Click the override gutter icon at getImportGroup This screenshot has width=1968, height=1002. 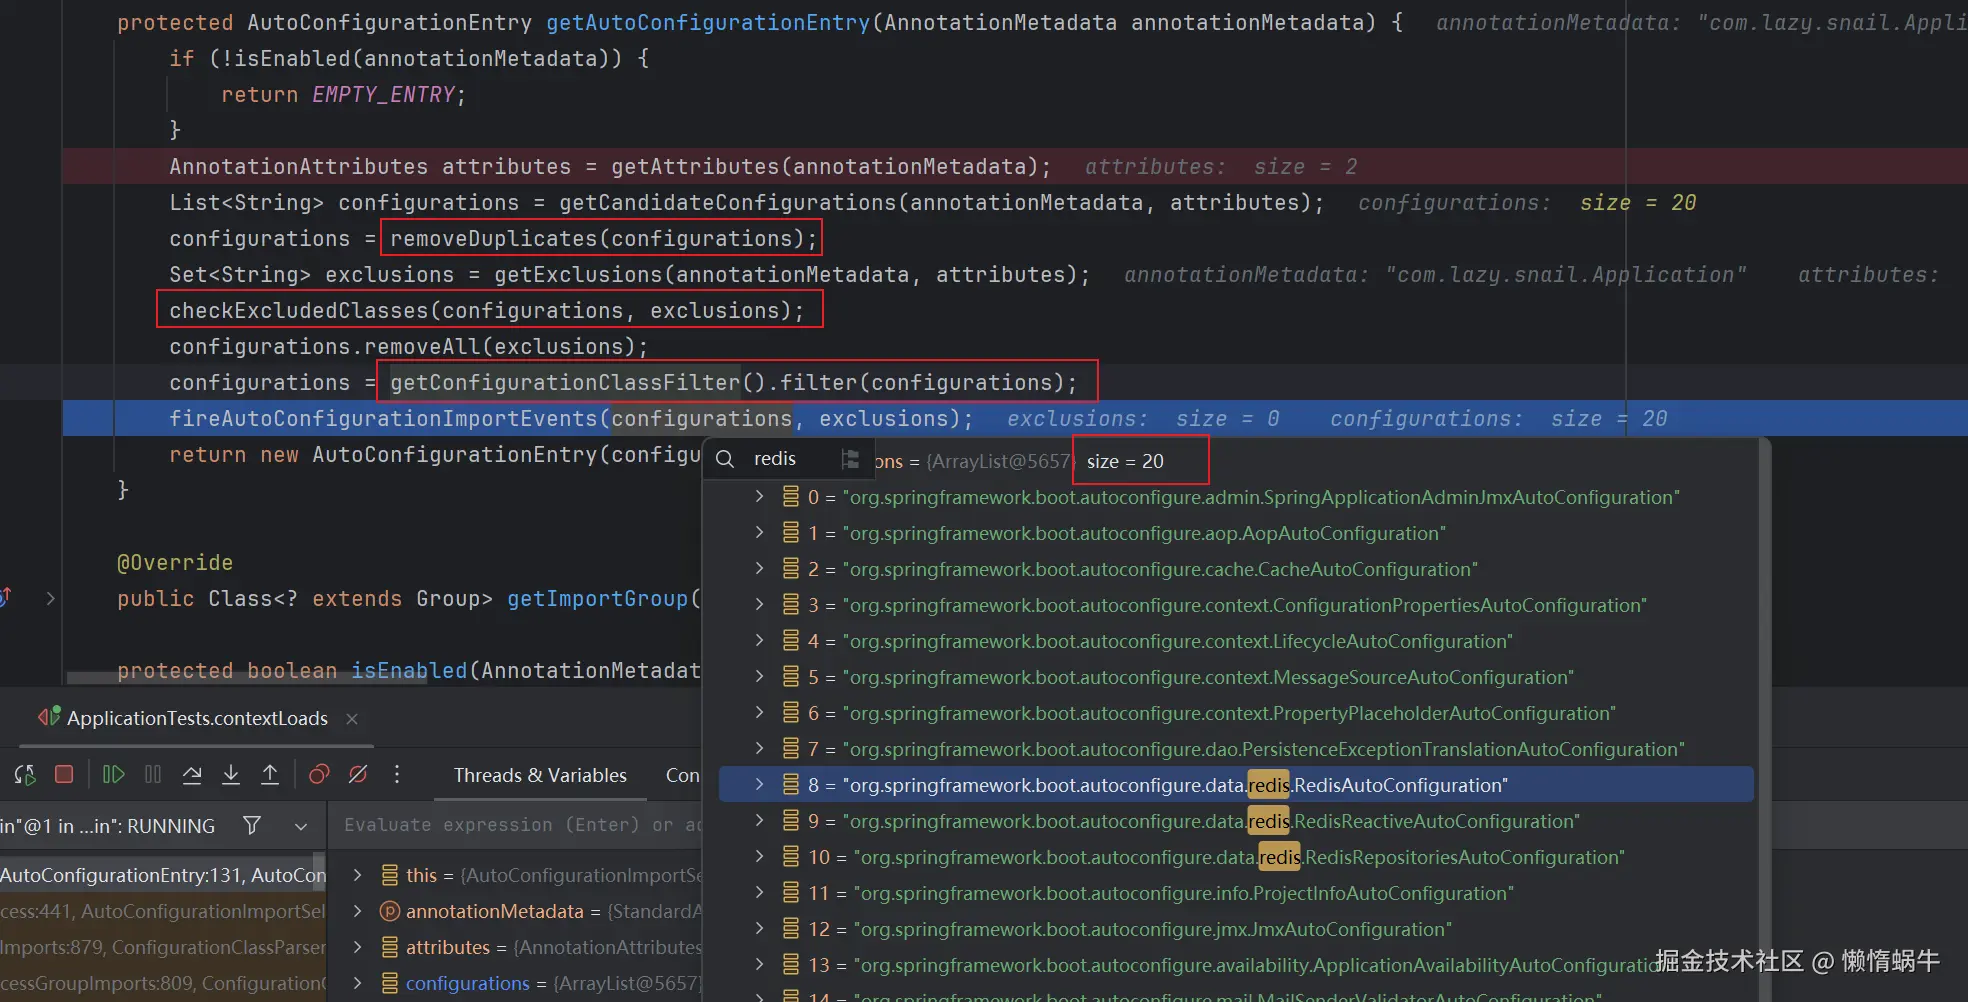point(5,597)
